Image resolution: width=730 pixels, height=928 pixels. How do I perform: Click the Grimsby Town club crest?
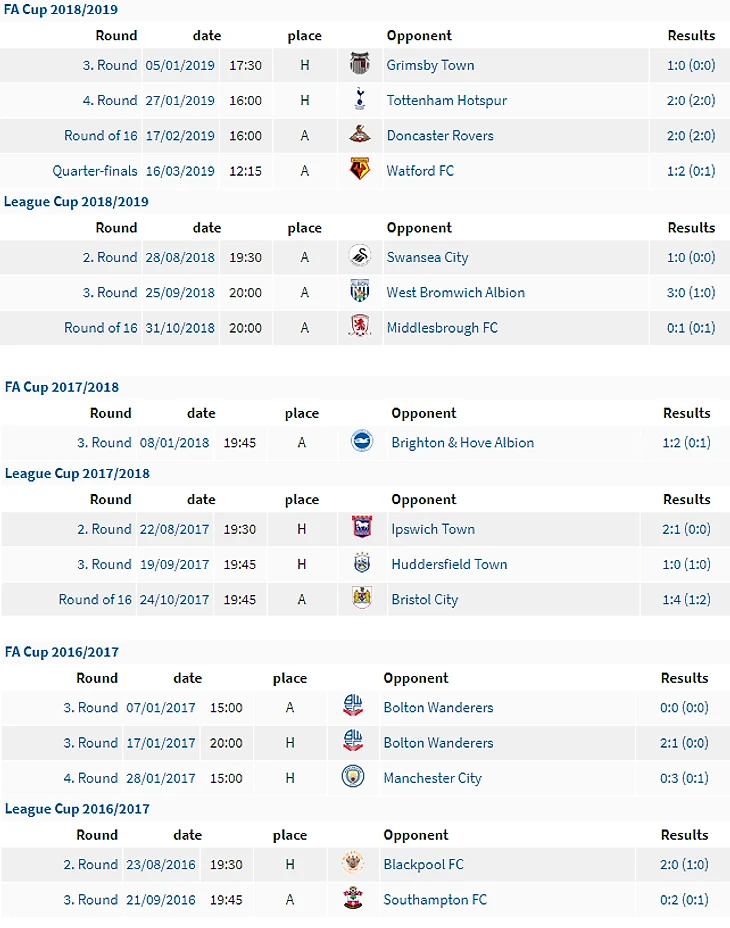[x=360, y=66]
